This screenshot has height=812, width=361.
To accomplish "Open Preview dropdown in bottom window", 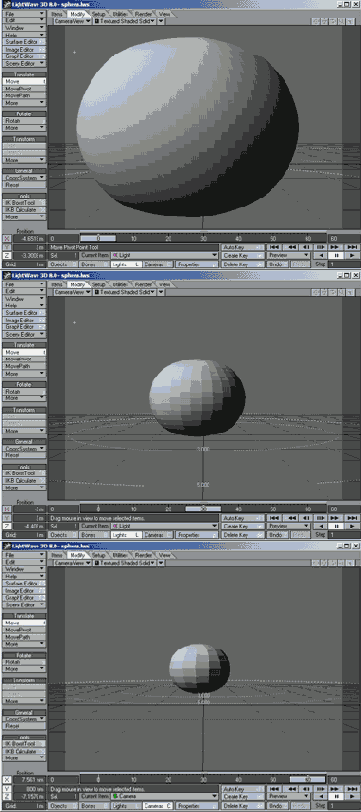I will pos(288,797).
